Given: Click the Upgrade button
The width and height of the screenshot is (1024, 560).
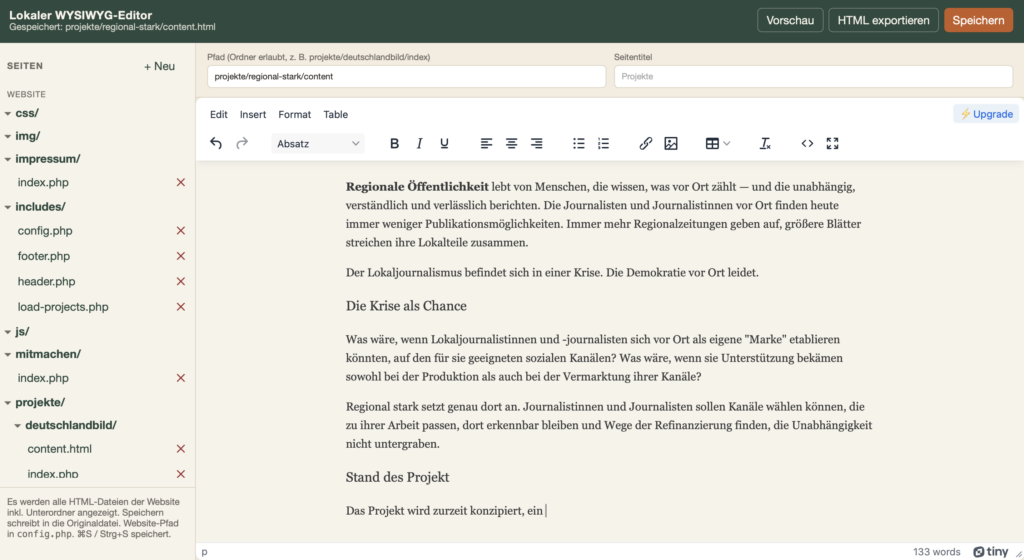Looking at the screenshot, I should point(986,114).
